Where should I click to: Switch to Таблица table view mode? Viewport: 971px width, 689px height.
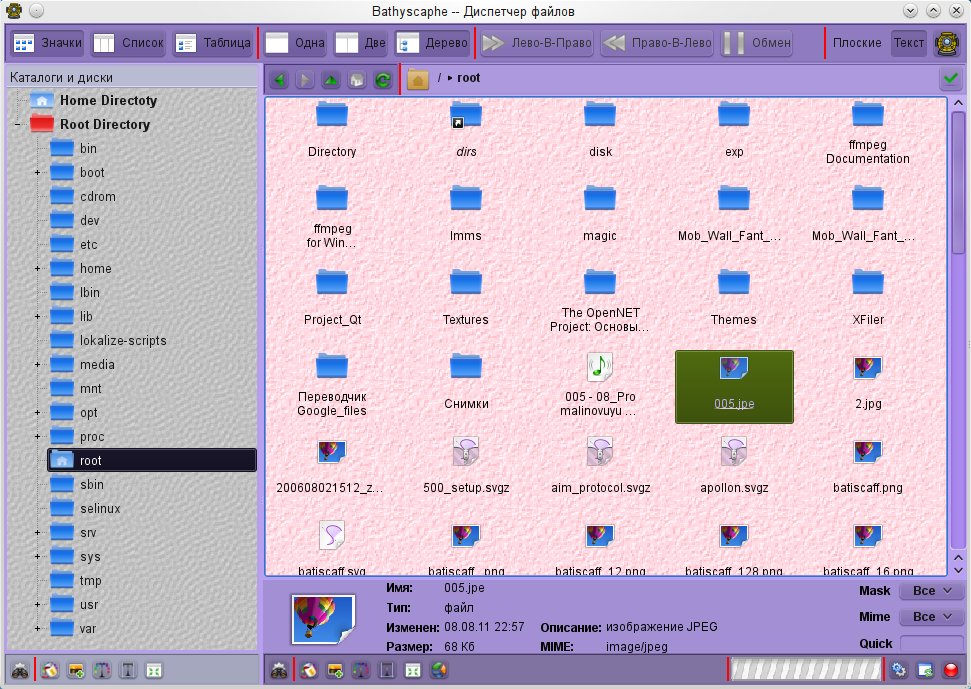coord(213,43)
